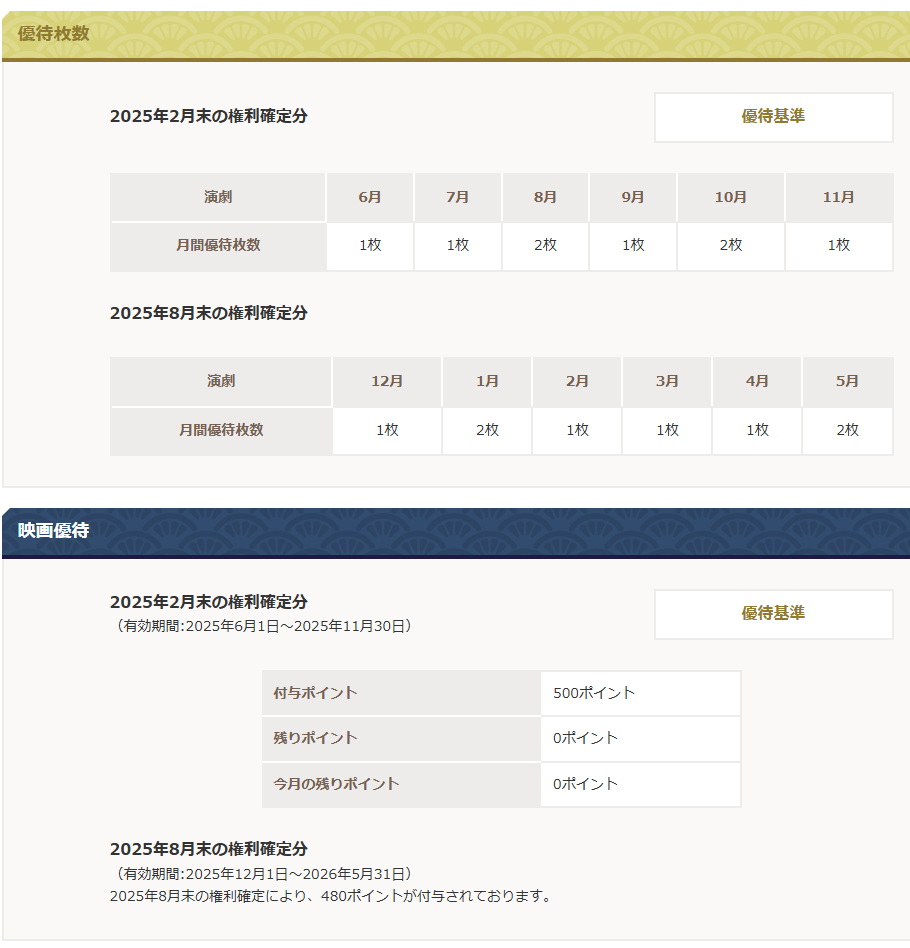This screenshot has height=948, width=910.
Task: Select the 6月 column header
Action: pos(370,197)
